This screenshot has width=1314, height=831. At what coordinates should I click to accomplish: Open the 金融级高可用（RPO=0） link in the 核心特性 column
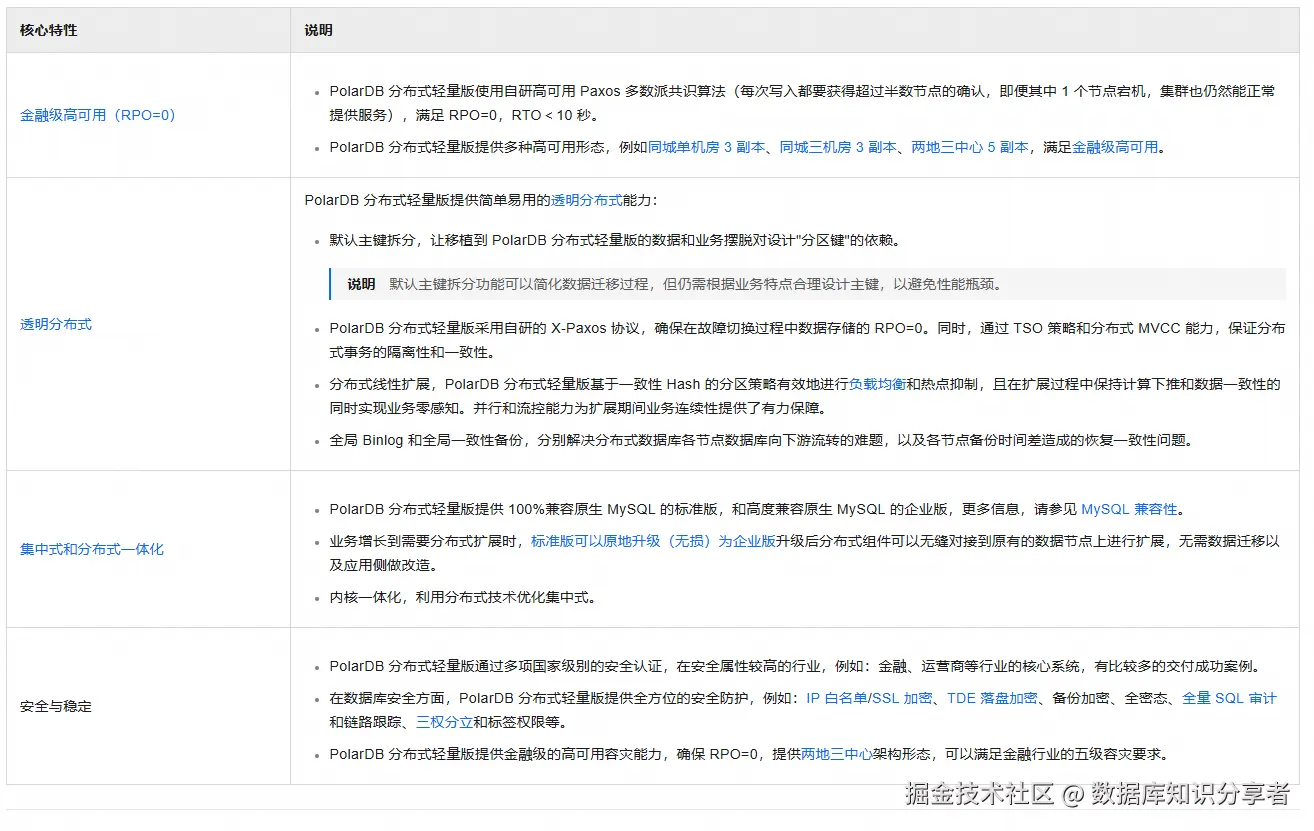coord(98,115)
